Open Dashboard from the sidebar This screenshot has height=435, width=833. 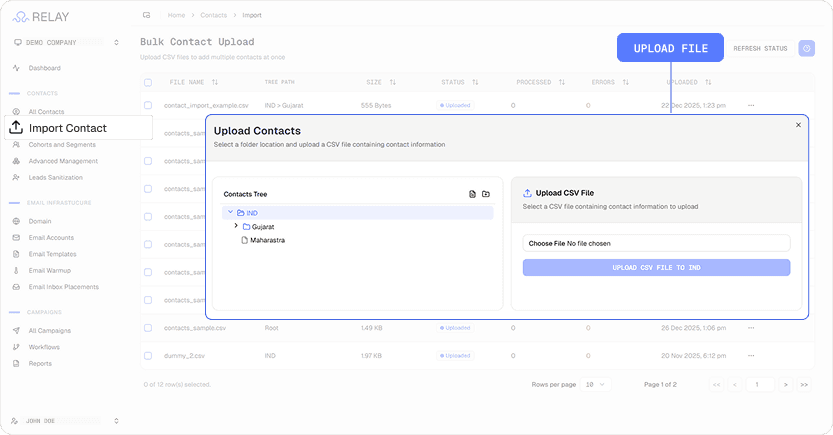pos(45,68)
